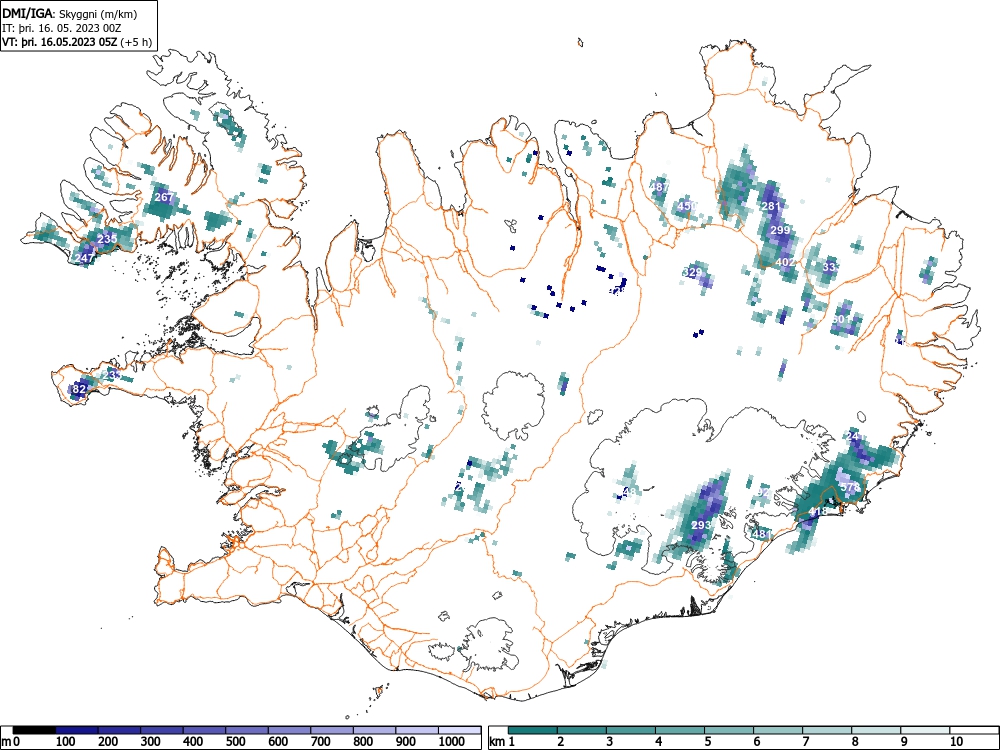Click the '281' visibility value on the map
Screen dimensions: 1000x750
click(x=771, y=206)
